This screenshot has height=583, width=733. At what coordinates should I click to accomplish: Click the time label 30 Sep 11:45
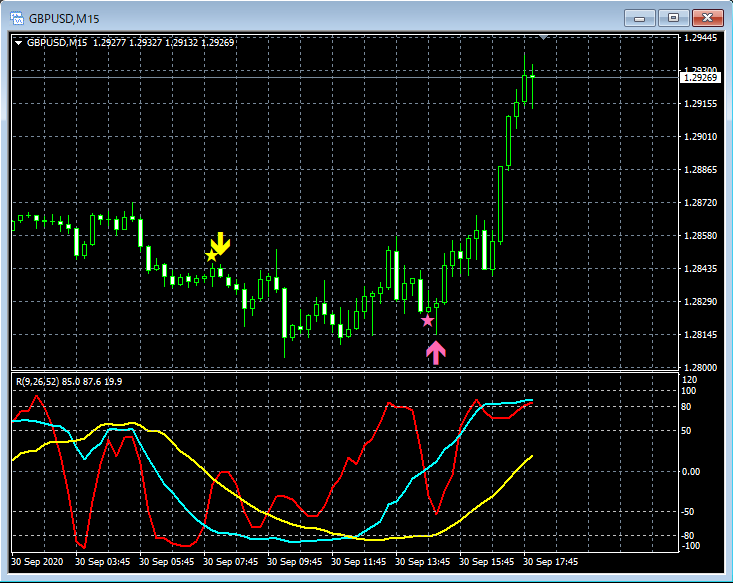pyautogui.click(x=359, y=561)
